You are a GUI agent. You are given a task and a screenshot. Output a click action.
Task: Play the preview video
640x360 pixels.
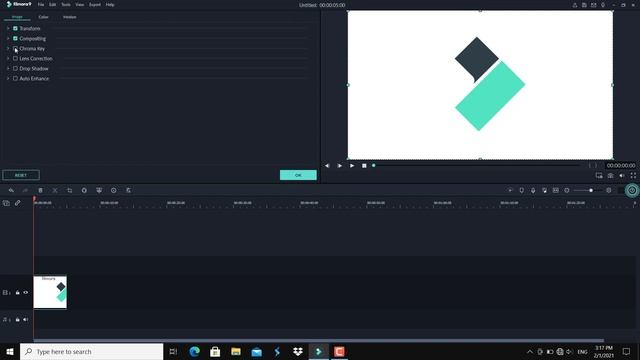(352, 166)
